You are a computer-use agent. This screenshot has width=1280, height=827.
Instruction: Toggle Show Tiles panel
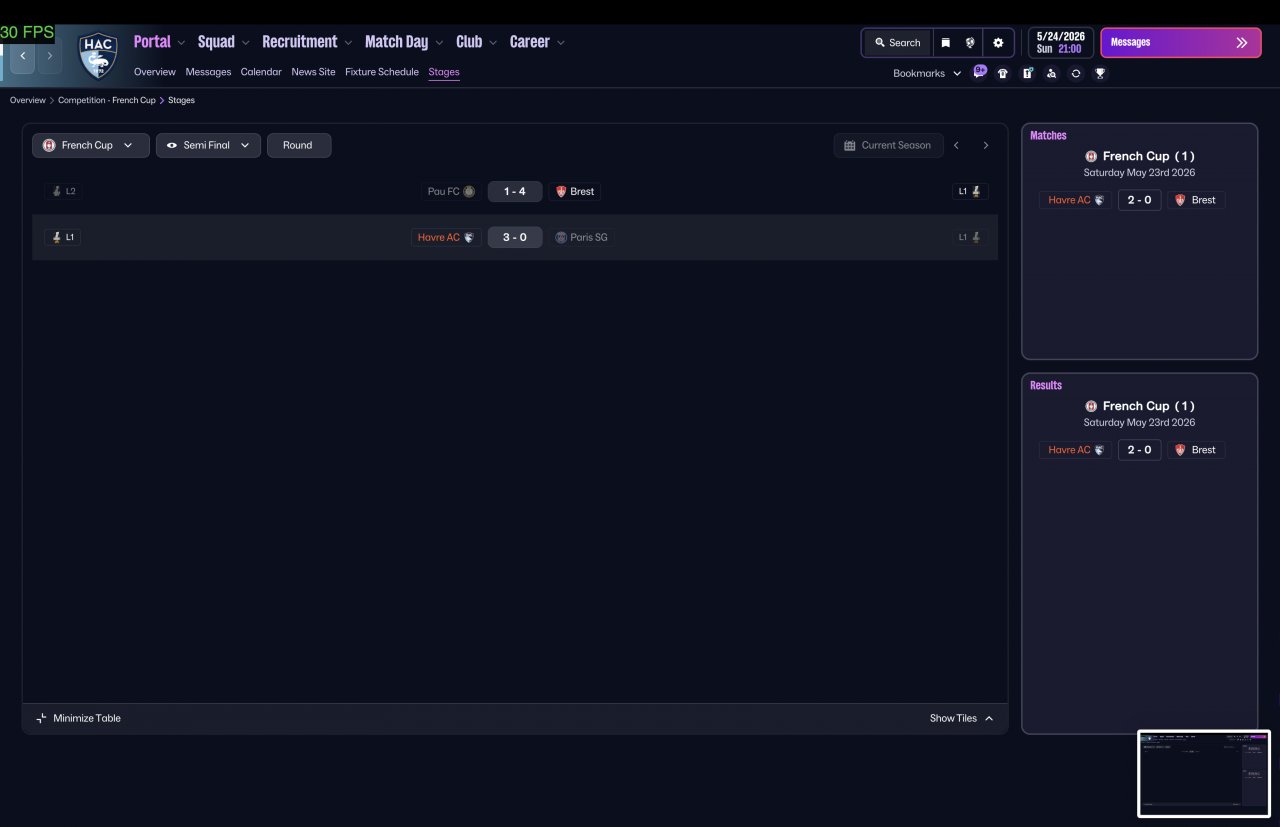point(962,718)
